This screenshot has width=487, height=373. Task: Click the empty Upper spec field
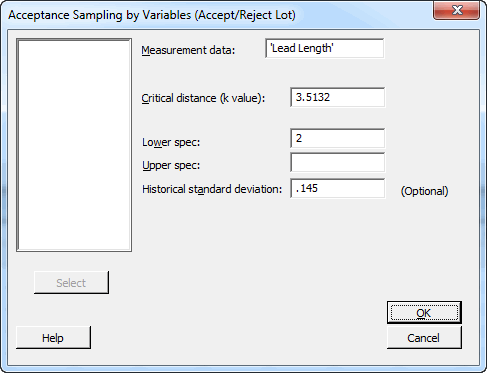coord(337,162)
